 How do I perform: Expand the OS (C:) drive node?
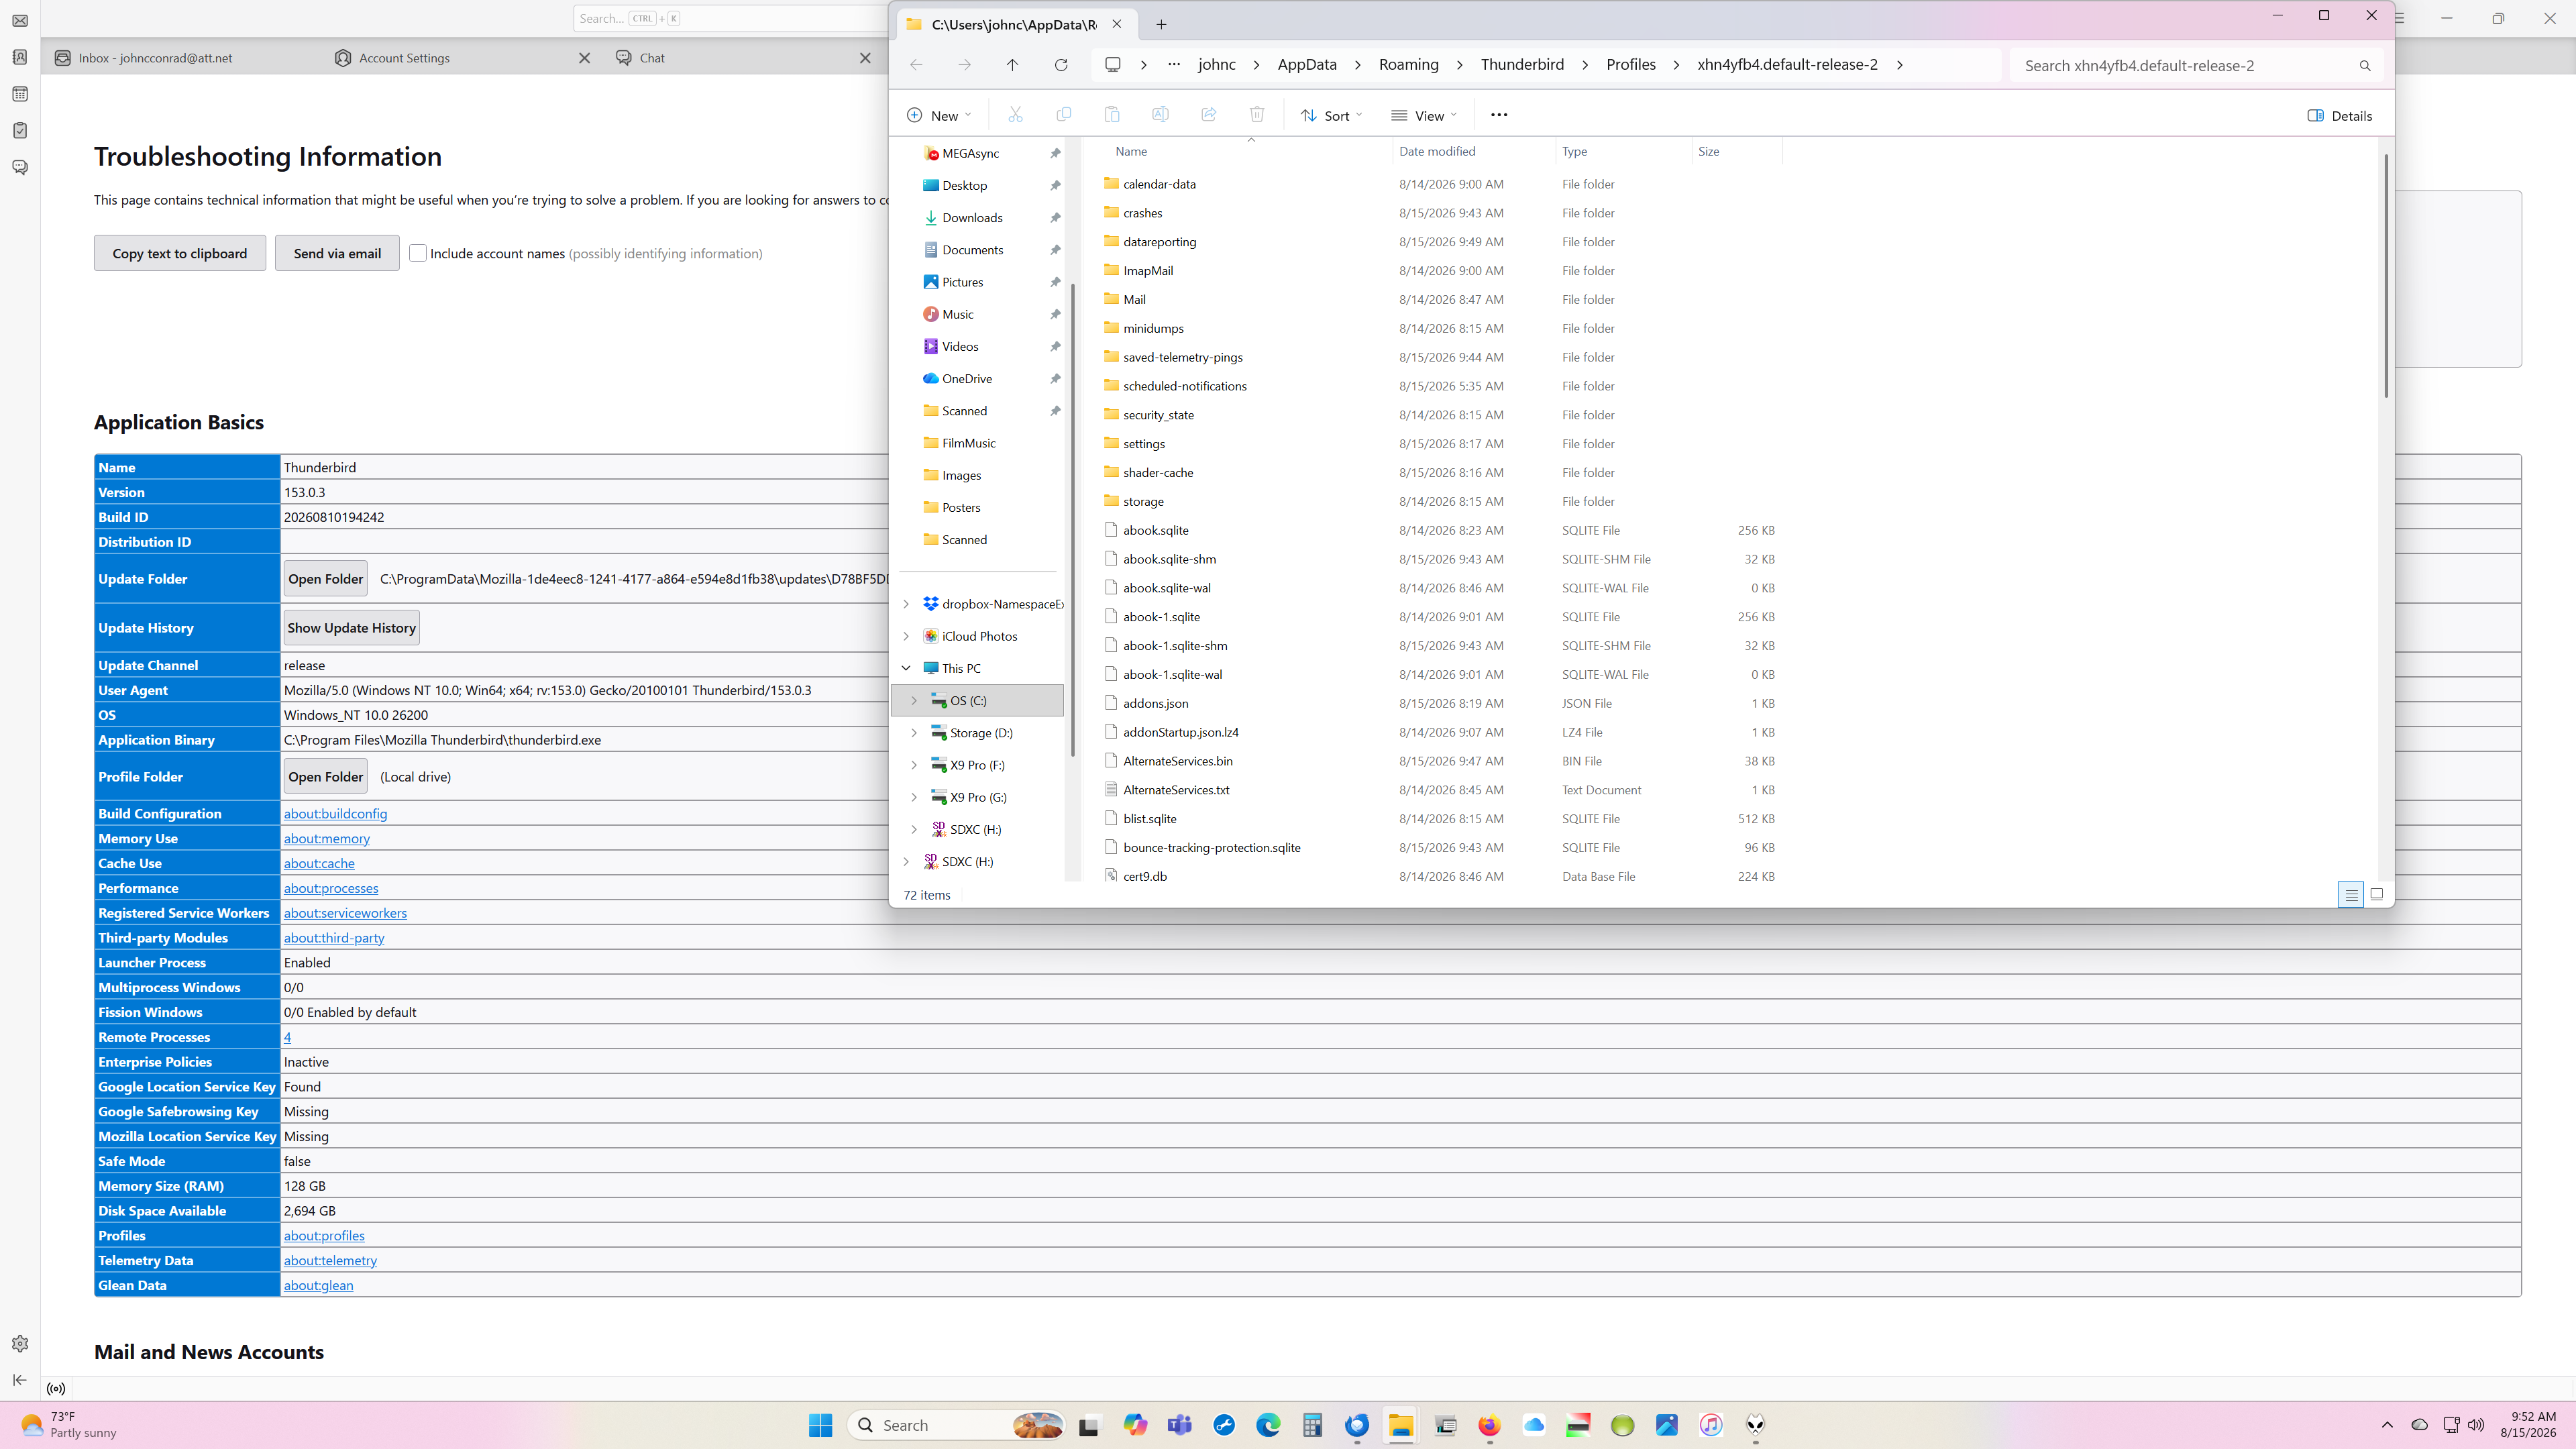[x=914, y=701]
